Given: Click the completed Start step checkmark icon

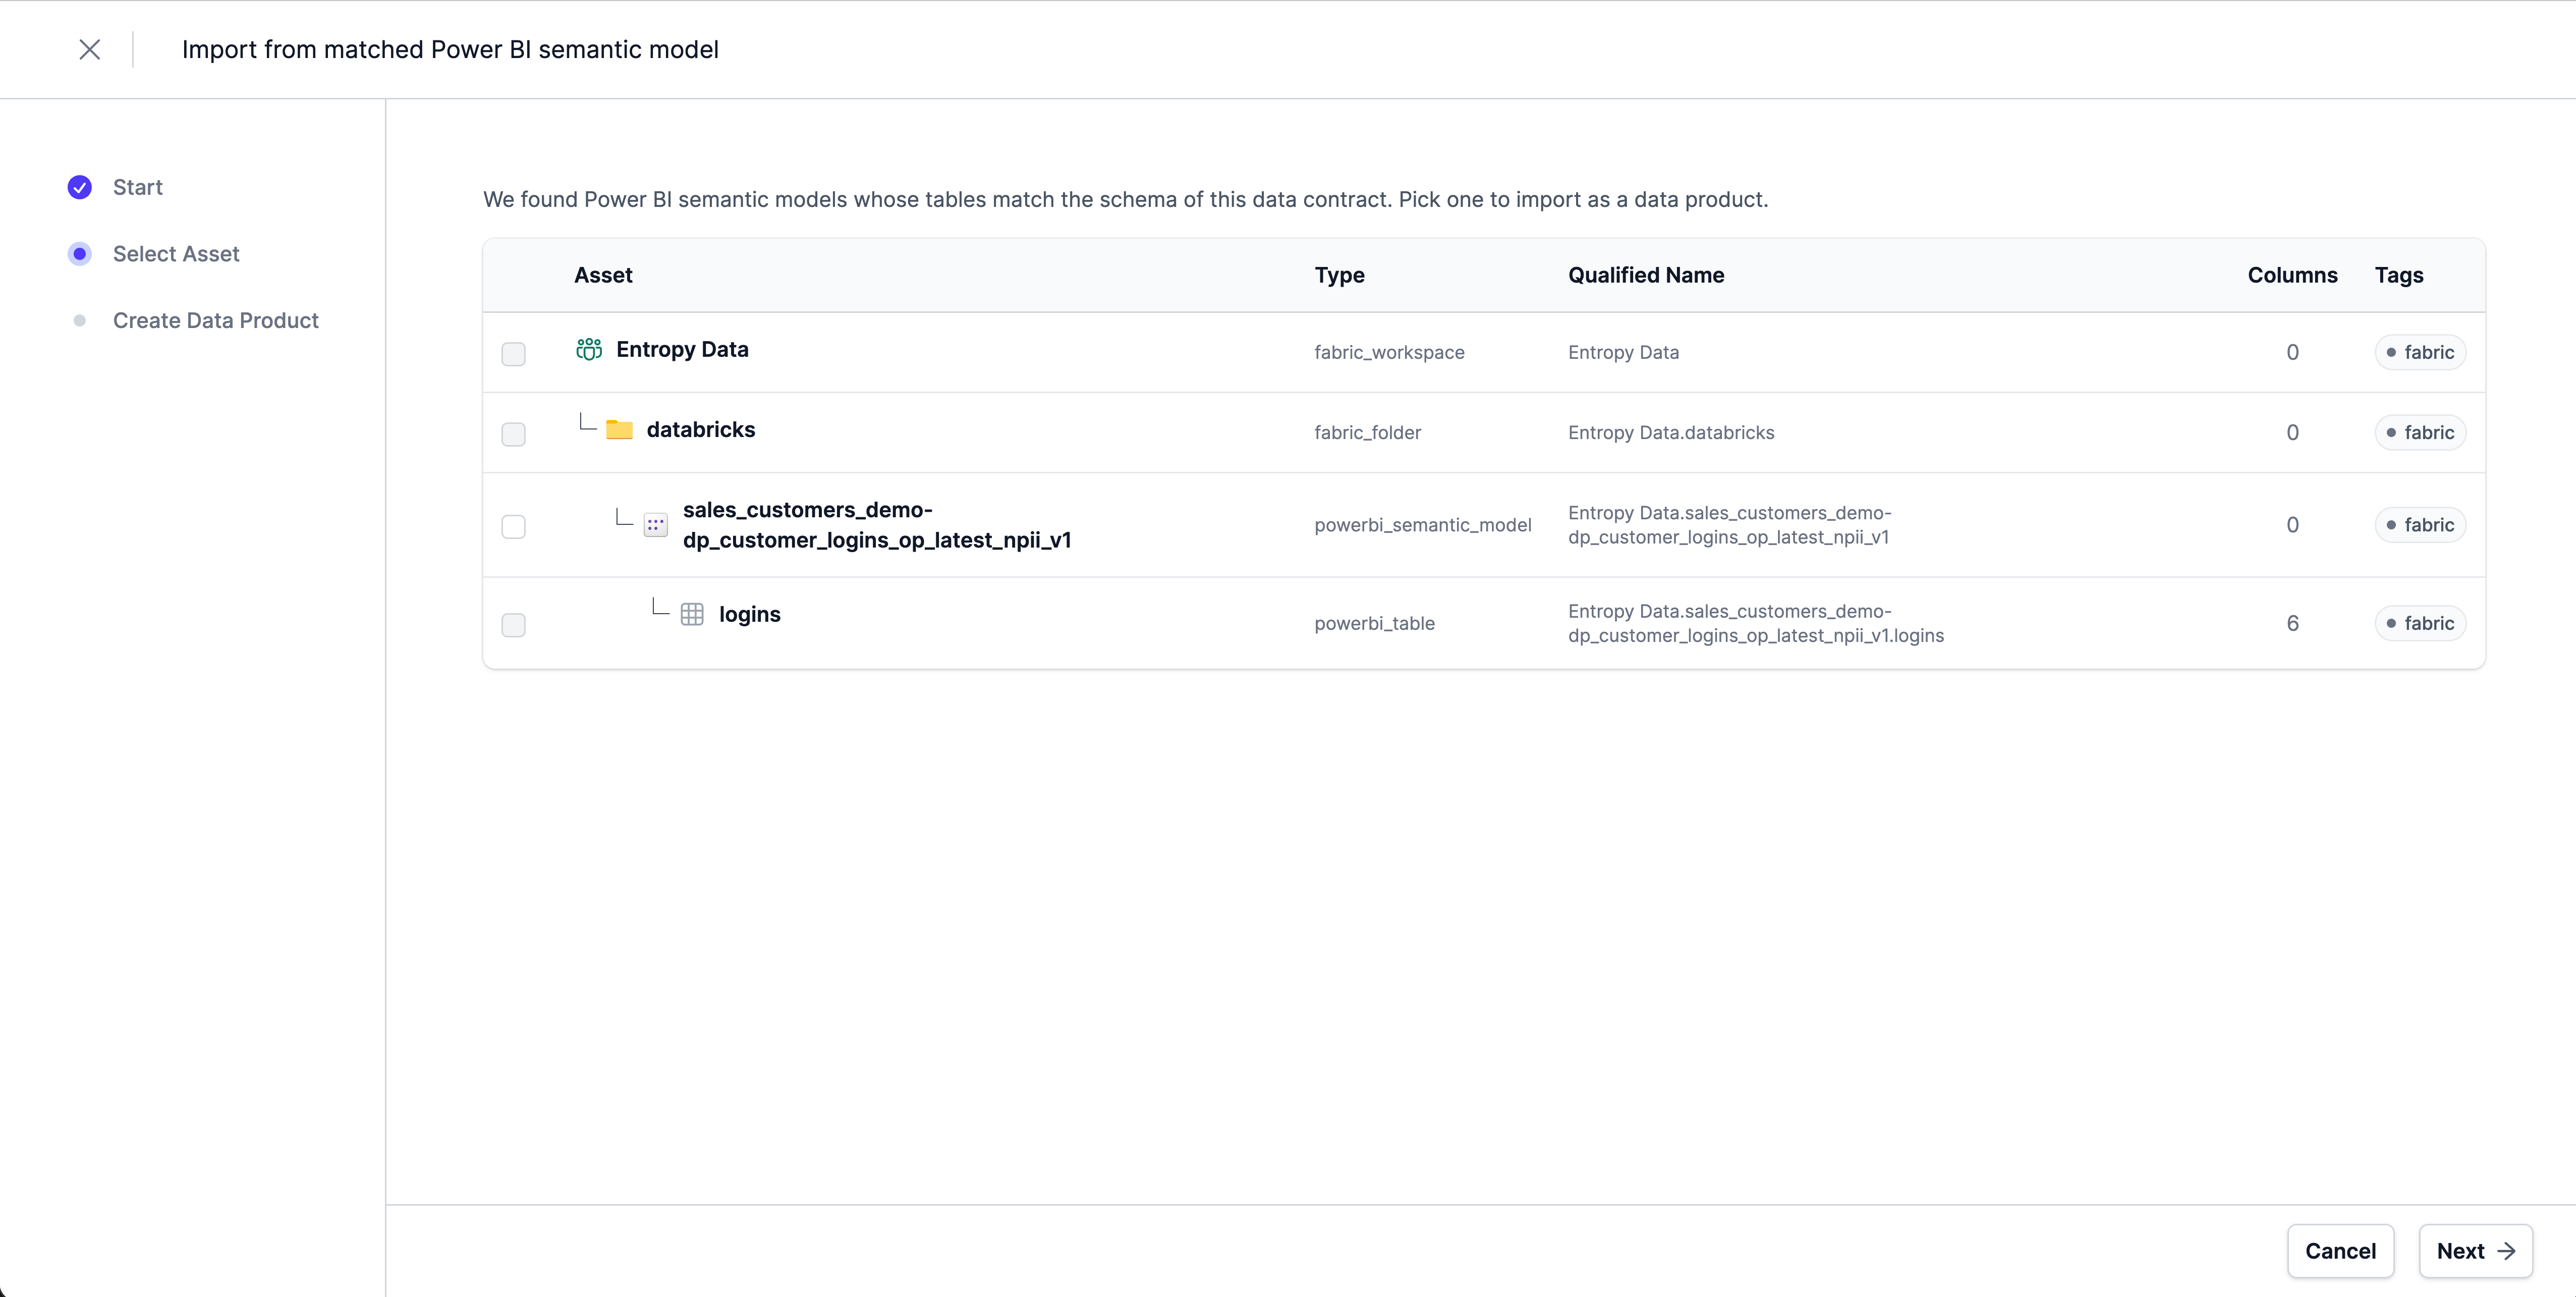Looking at the screenshot, I should tap(80, 187).
